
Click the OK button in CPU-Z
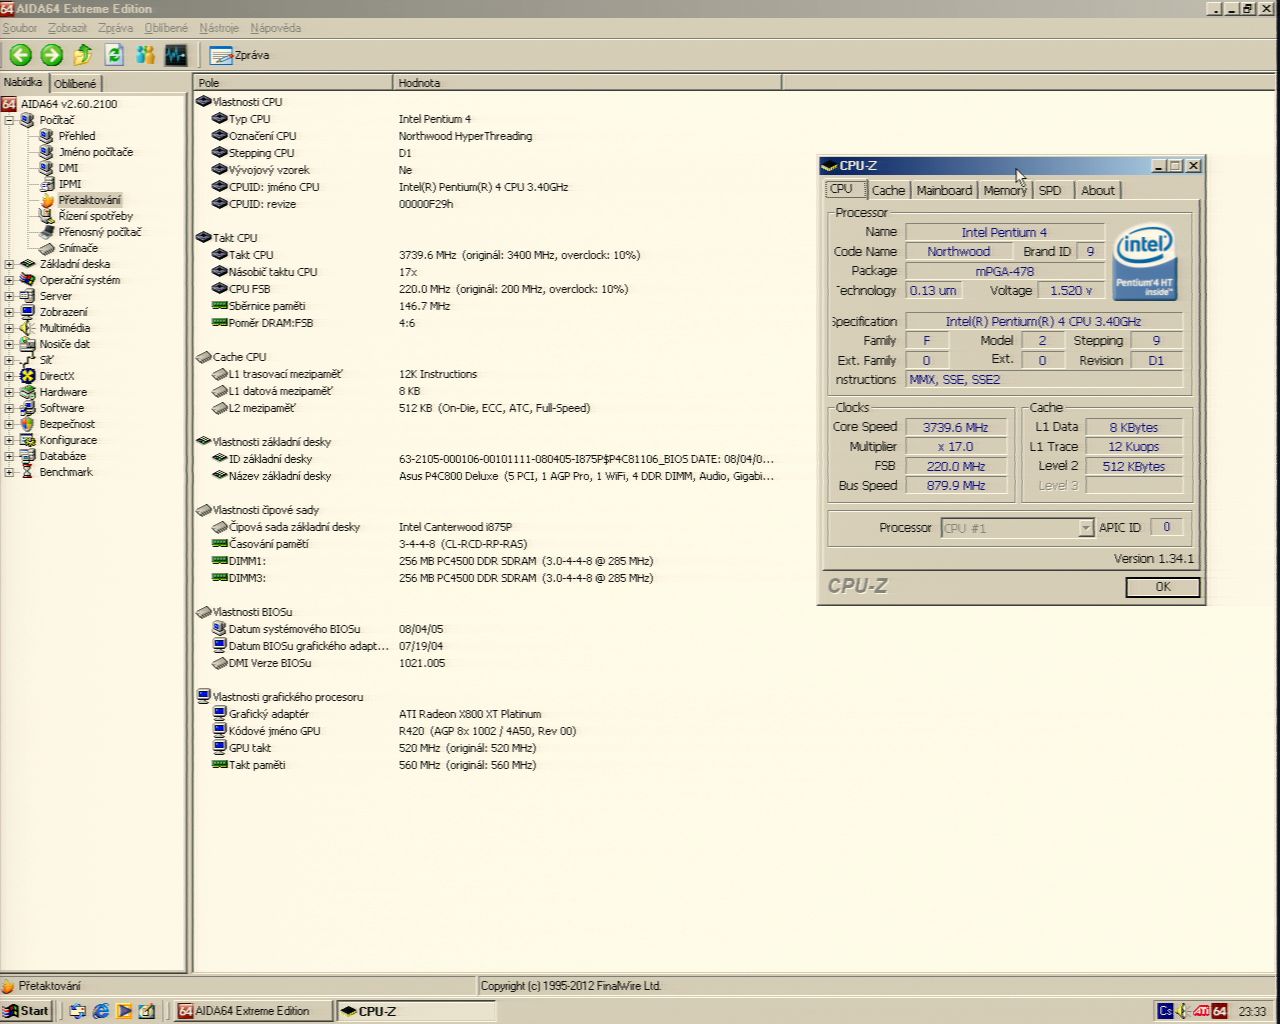1162,587
